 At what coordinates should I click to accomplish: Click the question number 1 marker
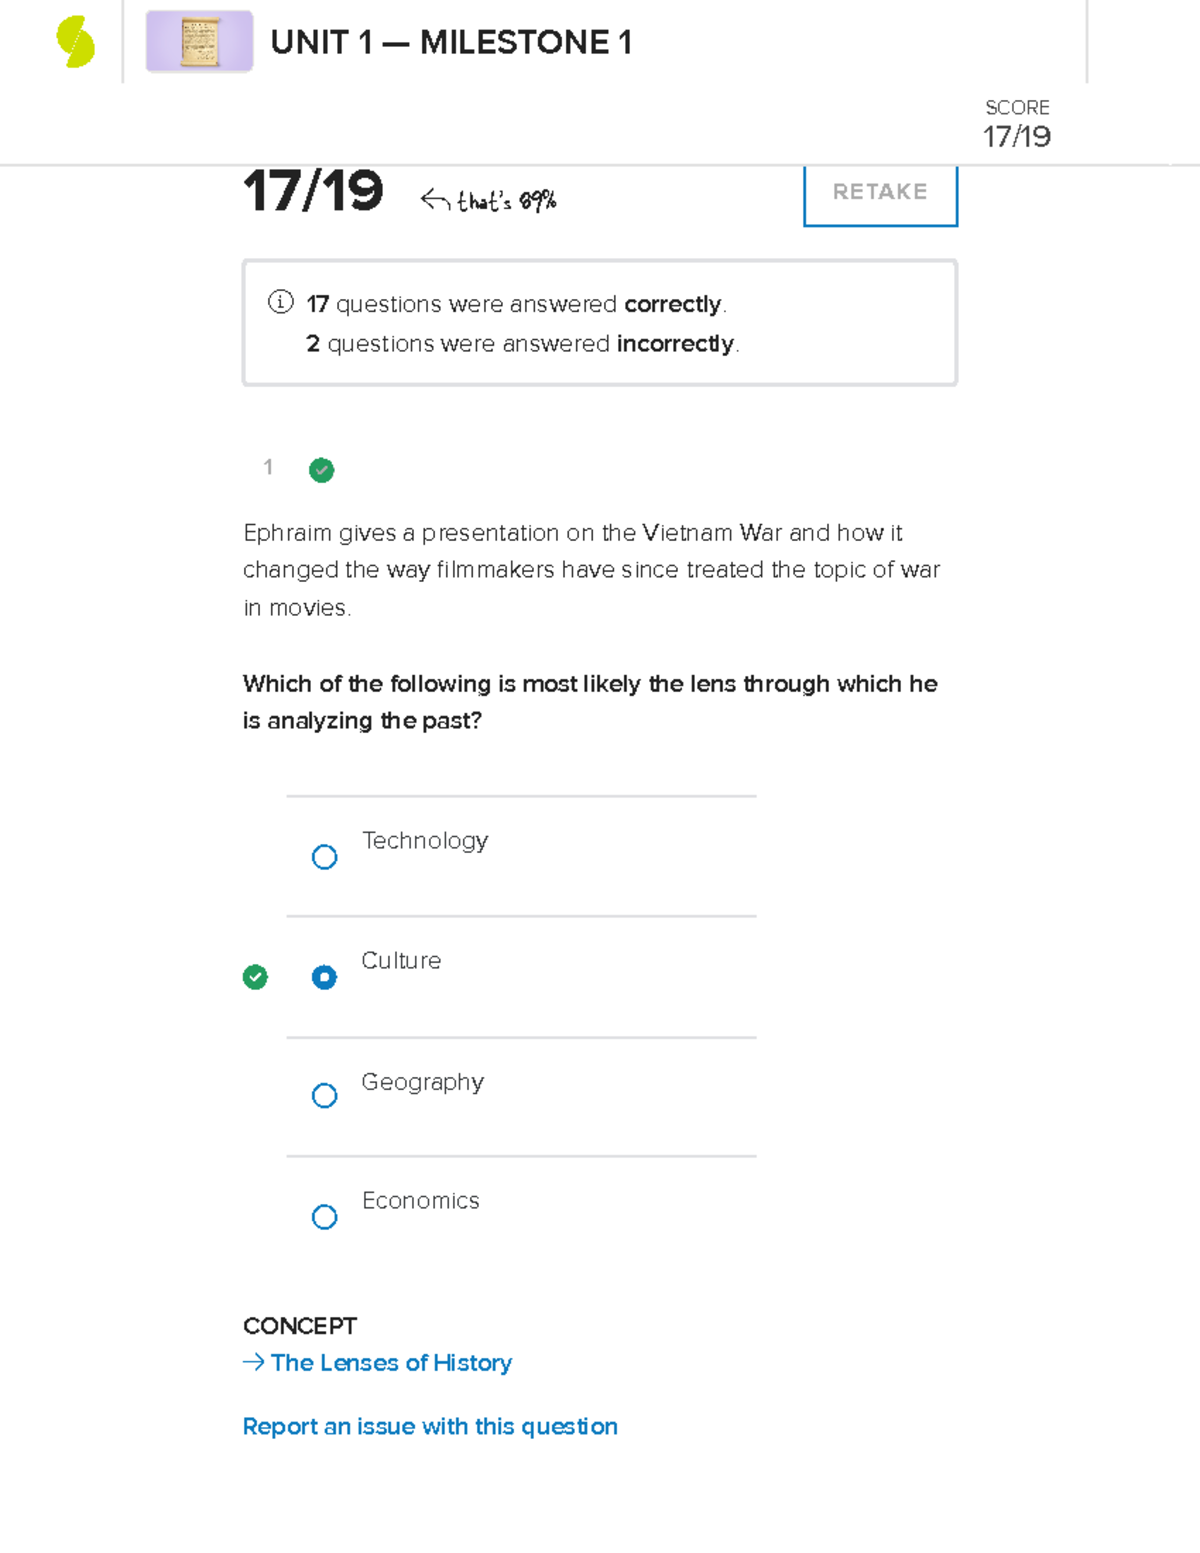pyautogui.click(x=268, y=467)
